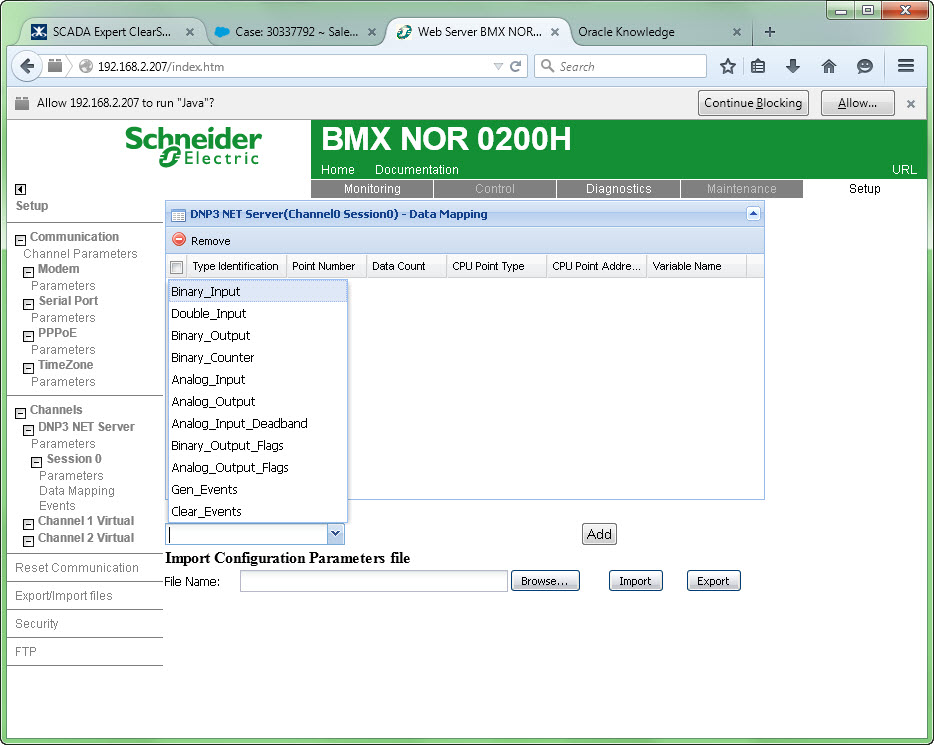Select Double_Input from the list

pyautogui.click(x=257, y=313)
